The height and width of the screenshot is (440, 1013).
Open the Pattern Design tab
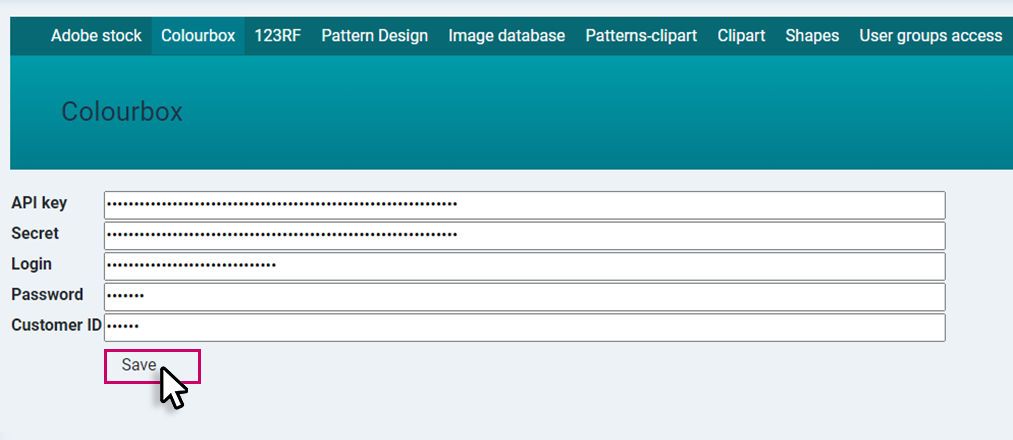[375, 36]
